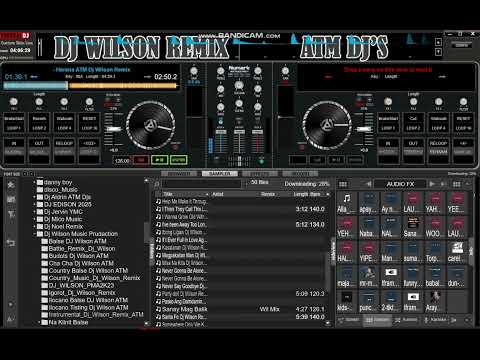Screen dimensions: 480x360
Task: Trigger the 'Man' sampler pad
Action: 390,252
